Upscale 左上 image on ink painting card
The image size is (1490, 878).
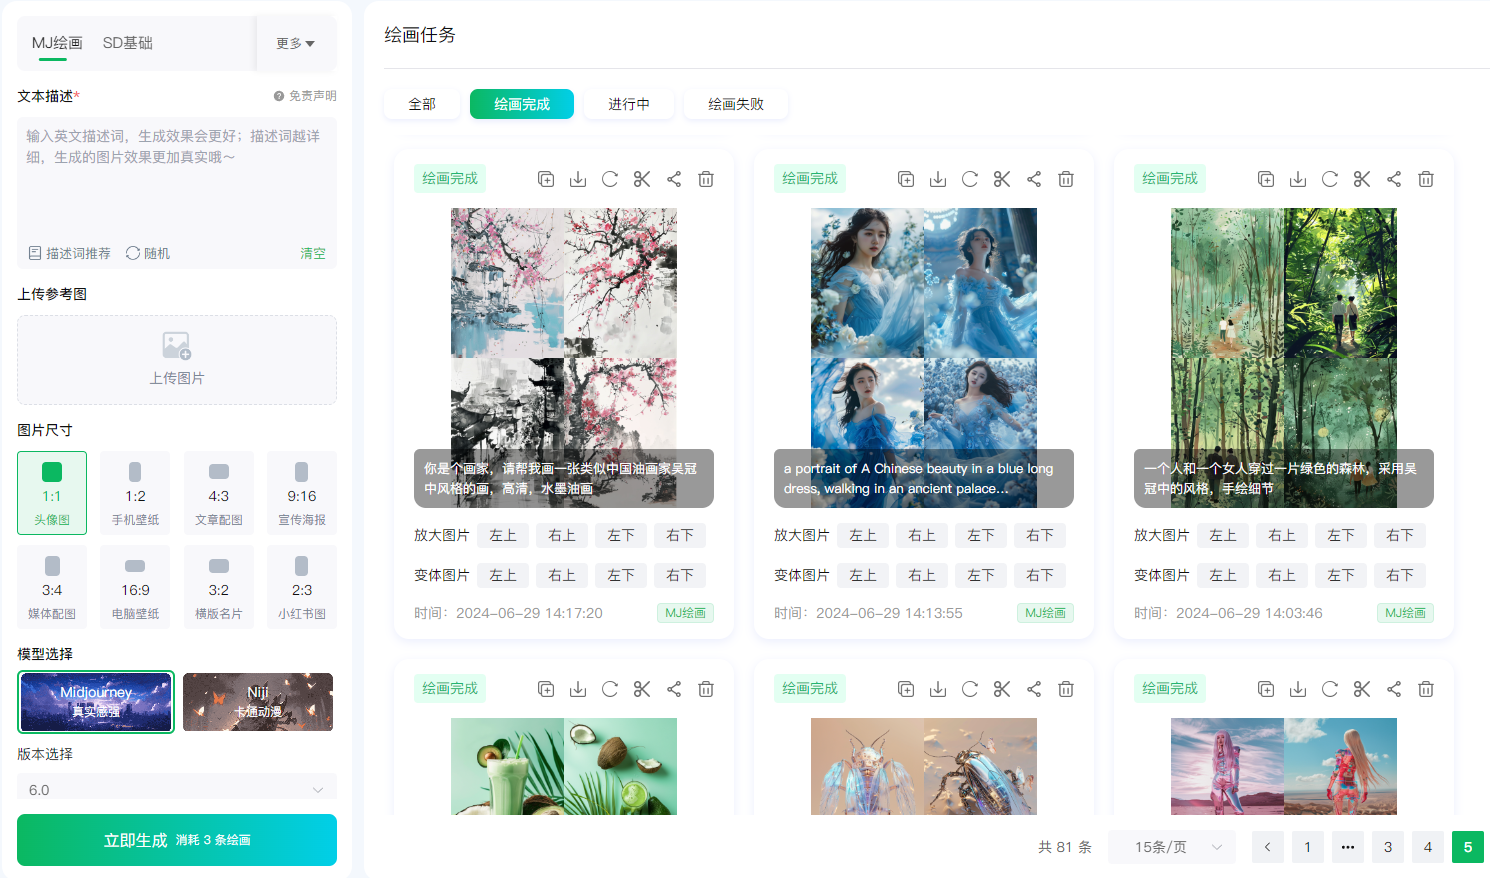503,535
